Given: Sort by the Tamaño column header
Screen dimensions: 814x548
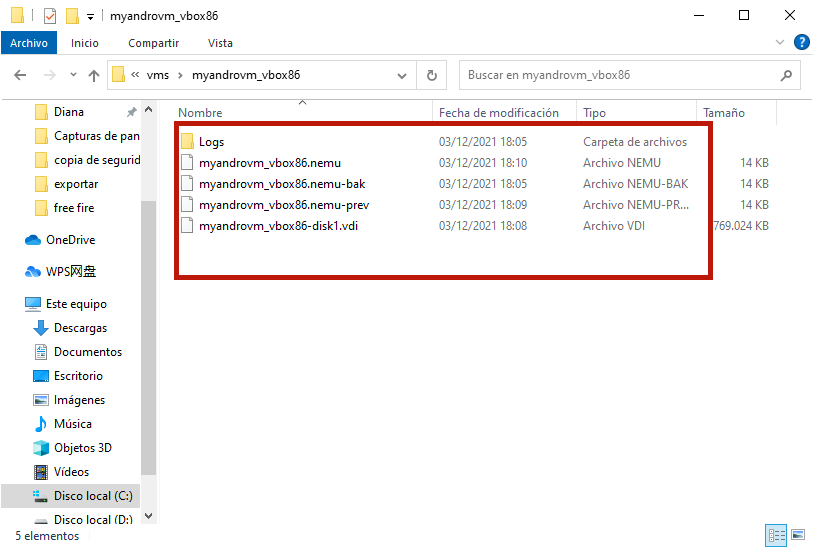Looking at the screenshot, I should point(724,113).
